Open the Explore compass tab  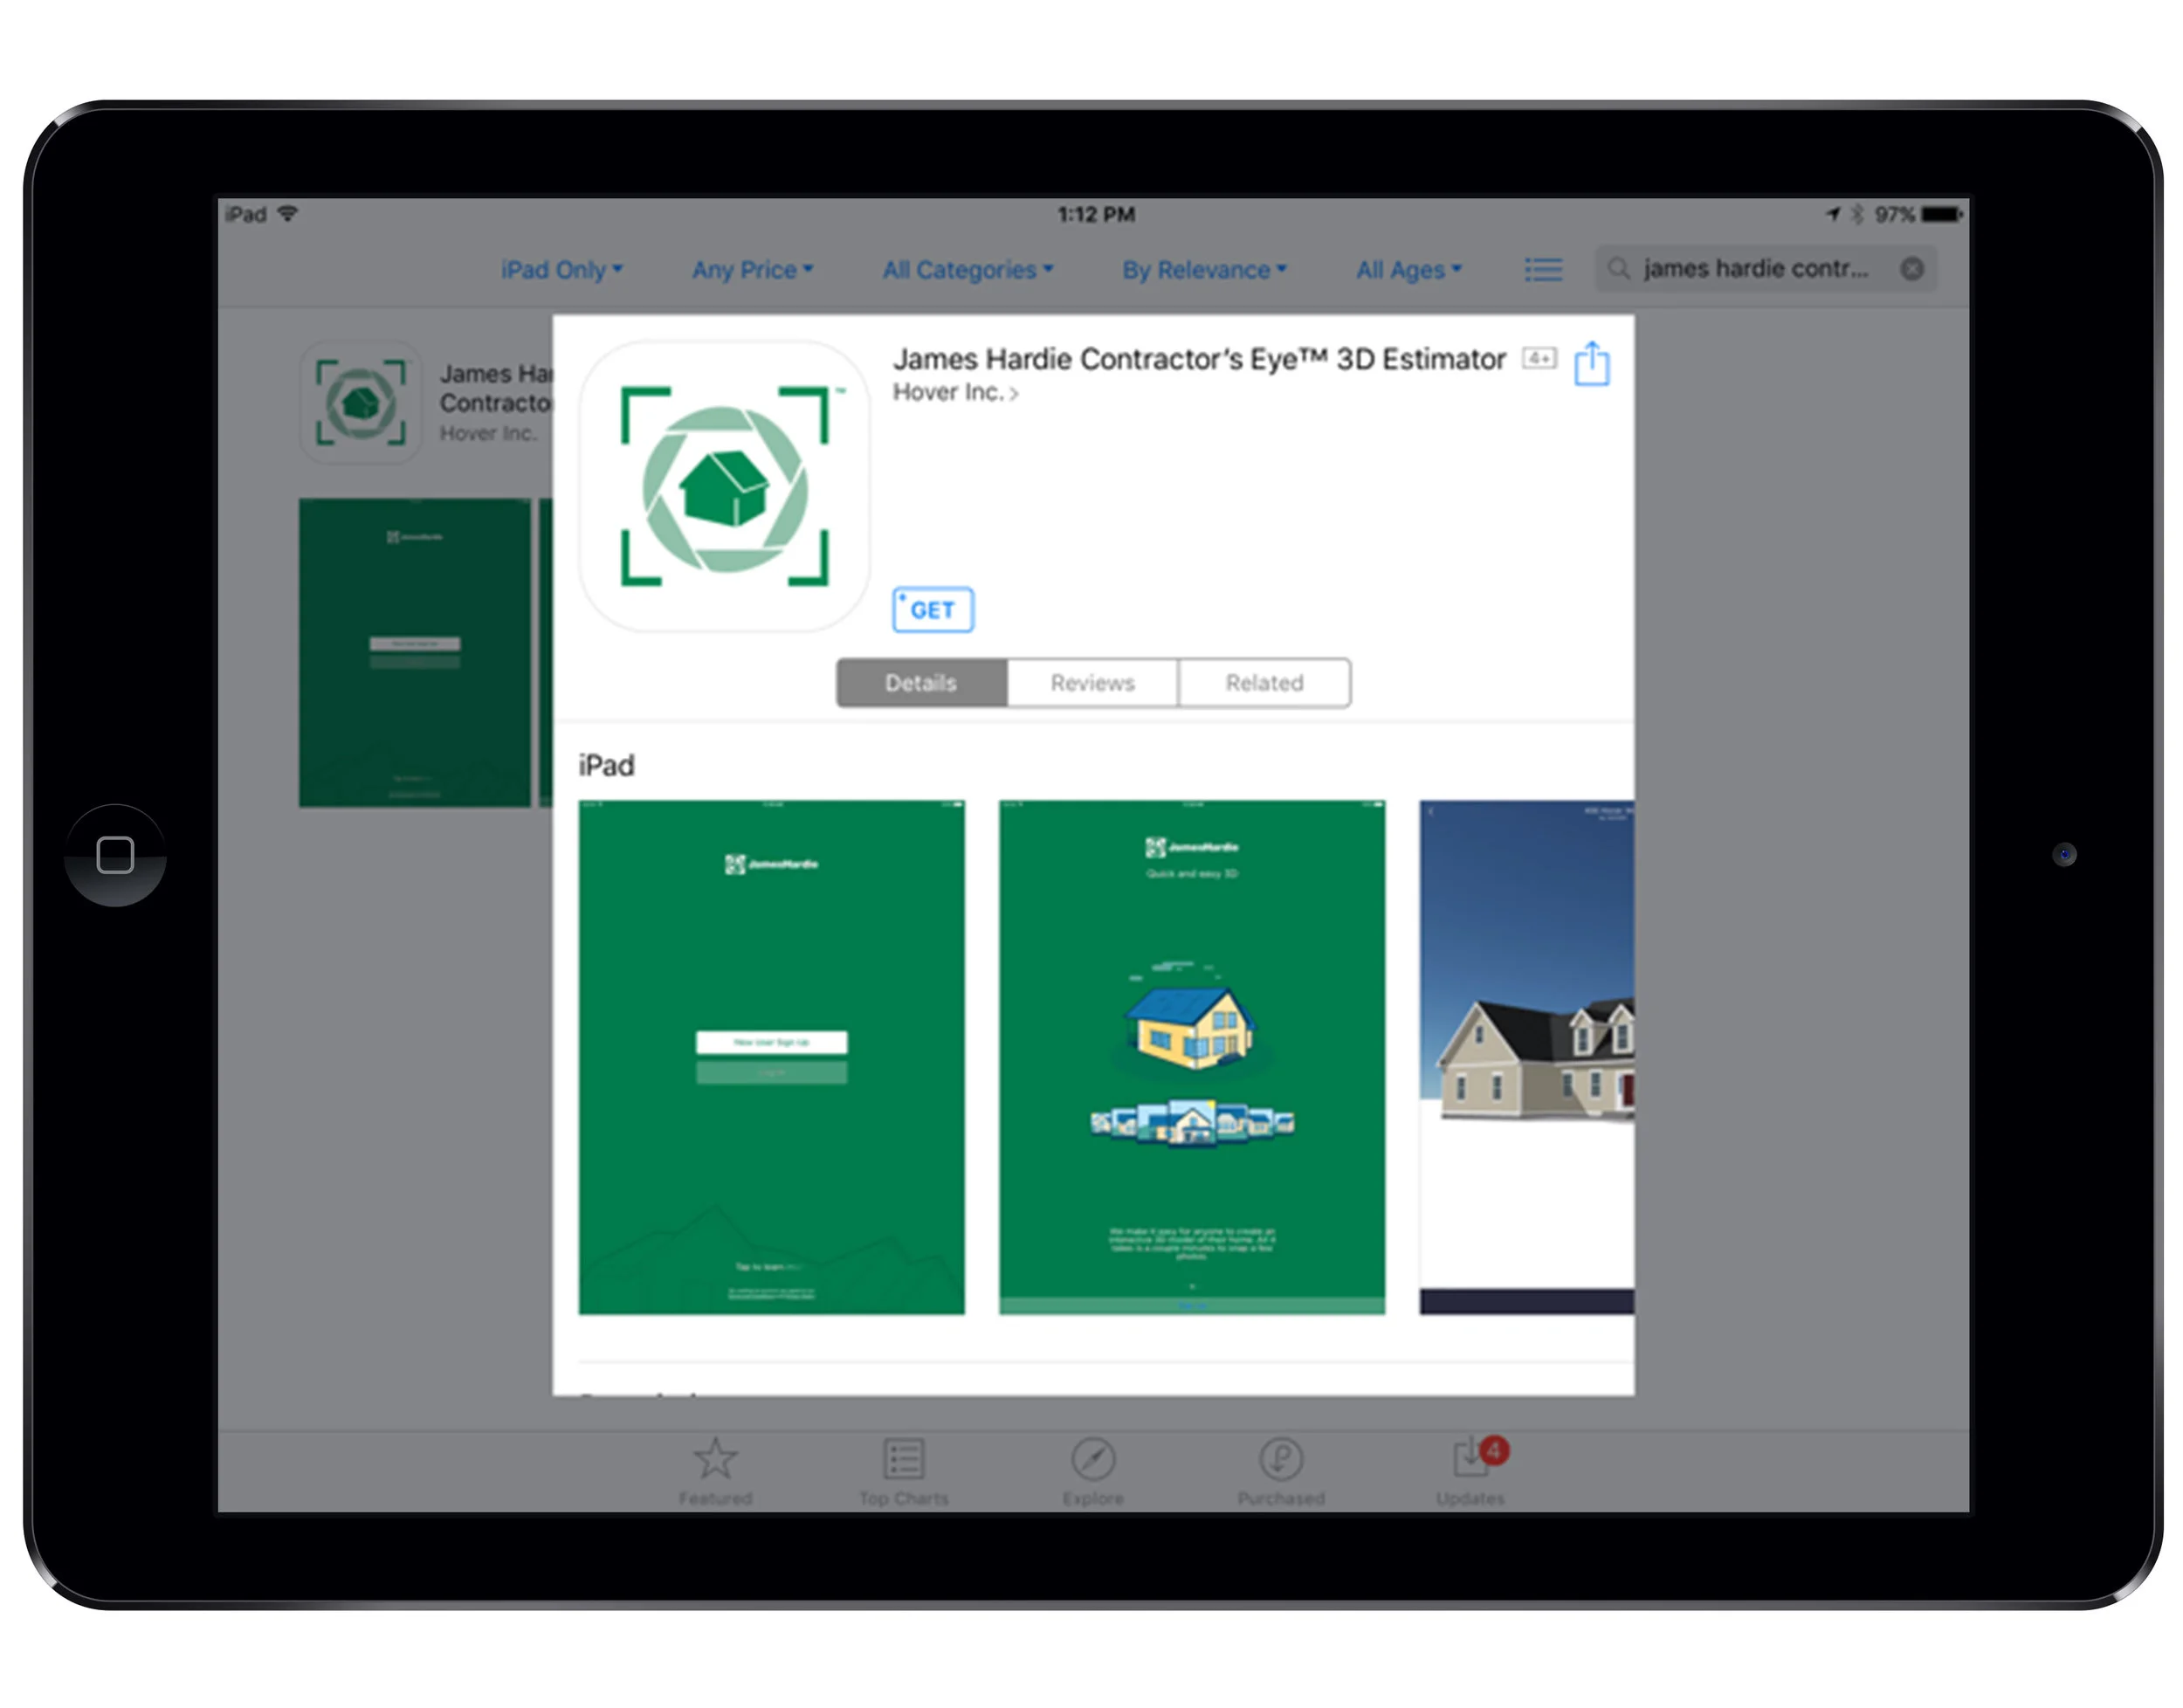[1093, 1460]
